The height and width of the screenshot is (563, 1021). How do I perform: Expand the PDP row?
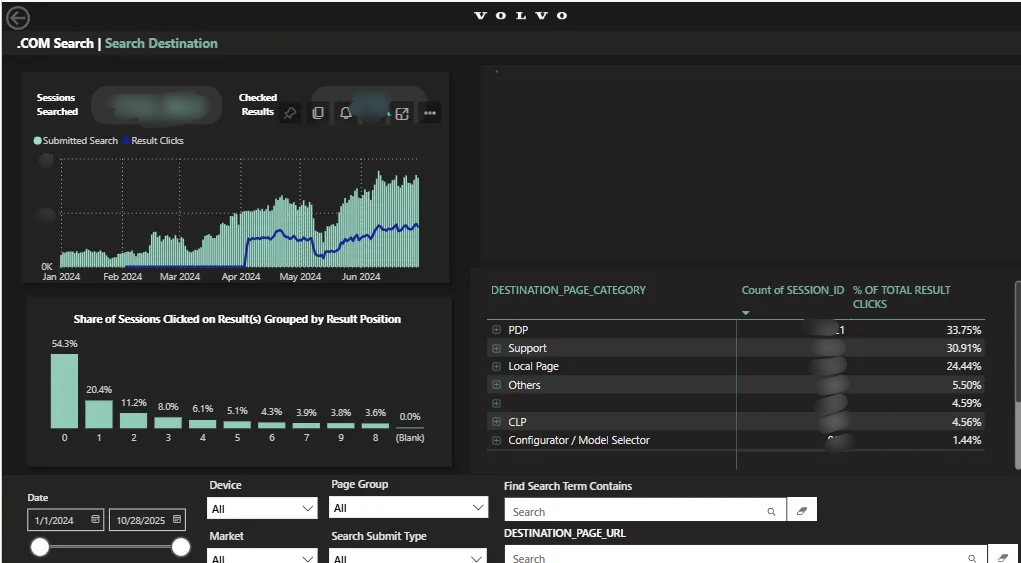[496, 330]
